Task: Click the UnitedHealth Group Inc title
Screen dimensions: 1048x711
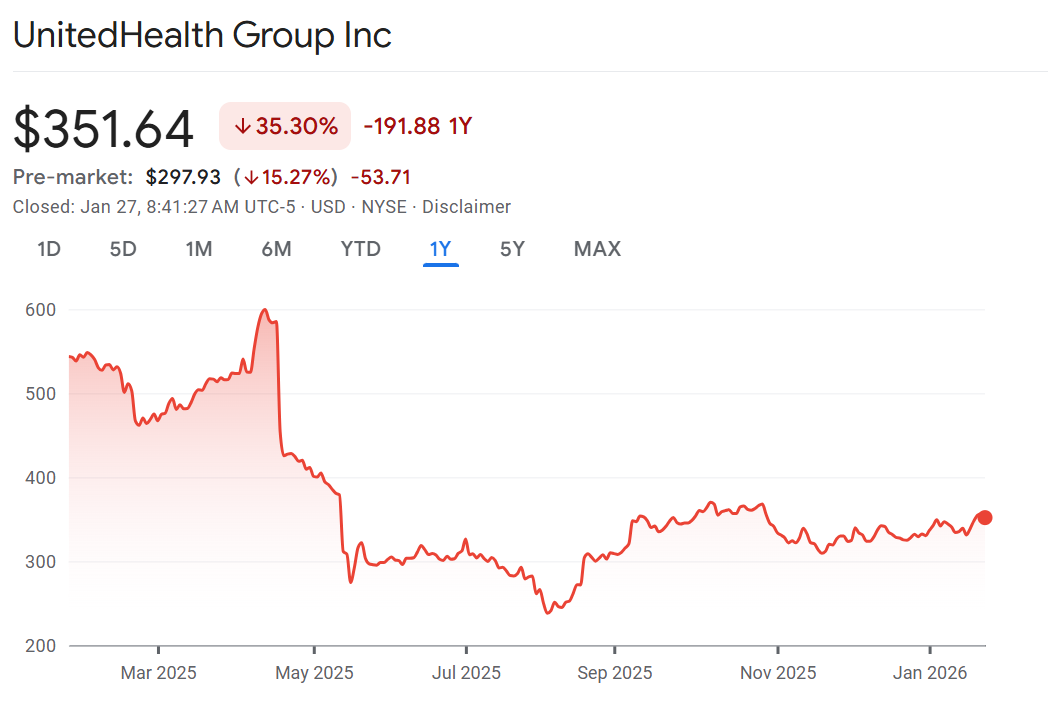Action: [202, 35]
